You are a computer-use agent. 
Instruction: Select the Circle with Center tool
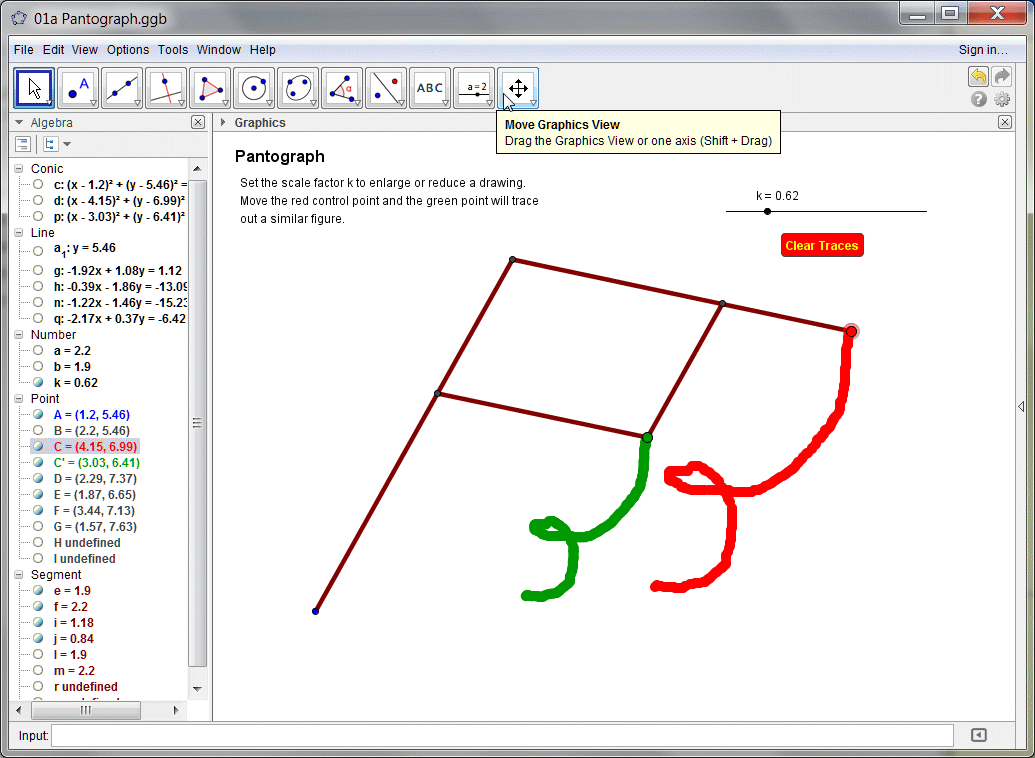click(254, 88)
